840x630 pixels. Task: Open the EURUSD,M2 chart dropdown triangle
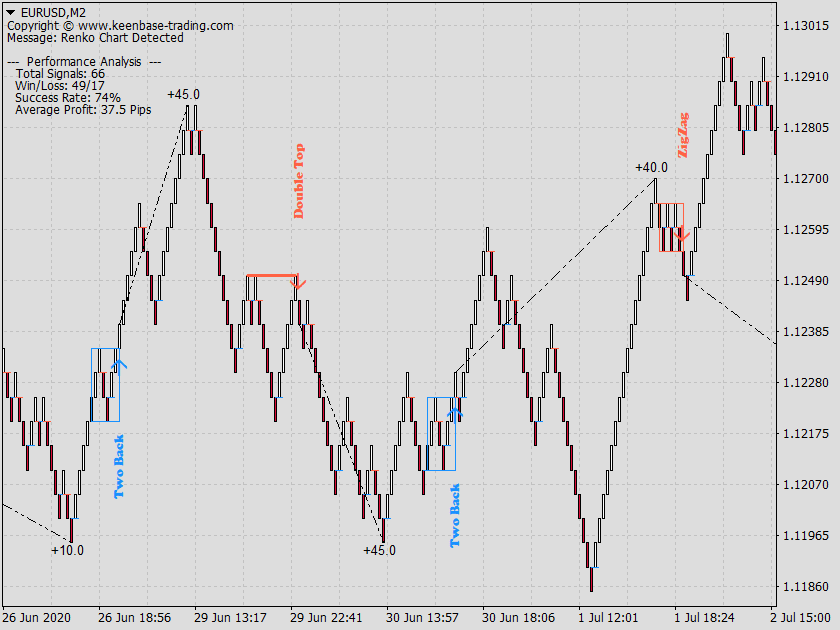[12, 13]
